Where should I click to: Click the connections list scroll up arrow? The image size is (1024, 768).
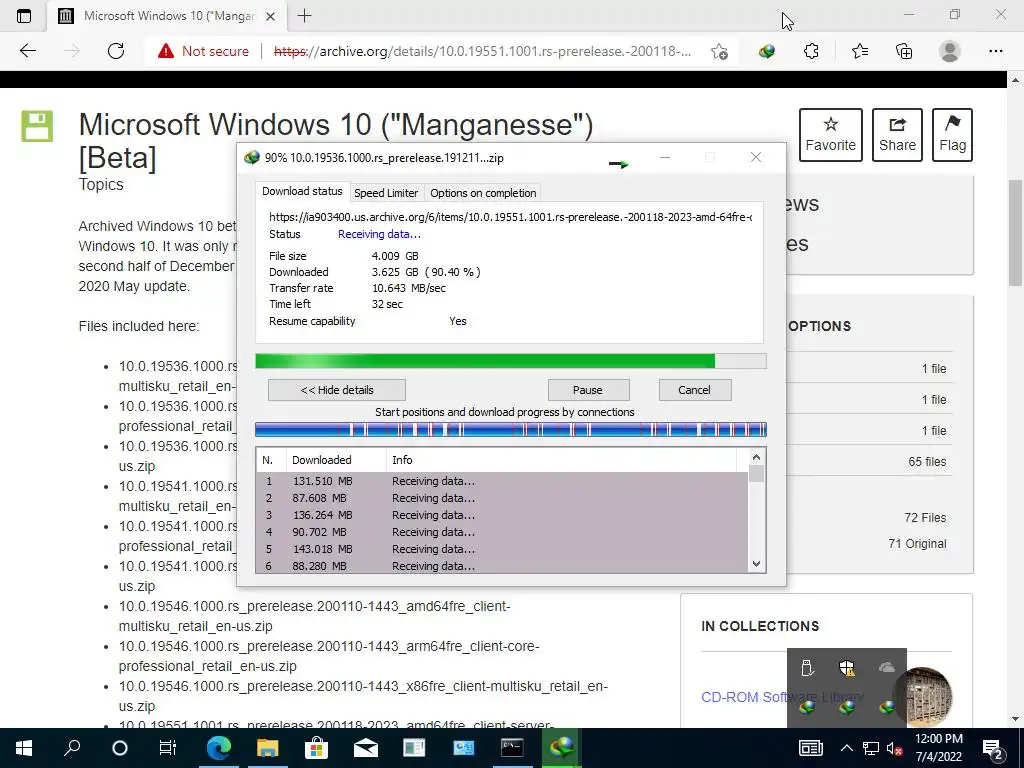756,457
